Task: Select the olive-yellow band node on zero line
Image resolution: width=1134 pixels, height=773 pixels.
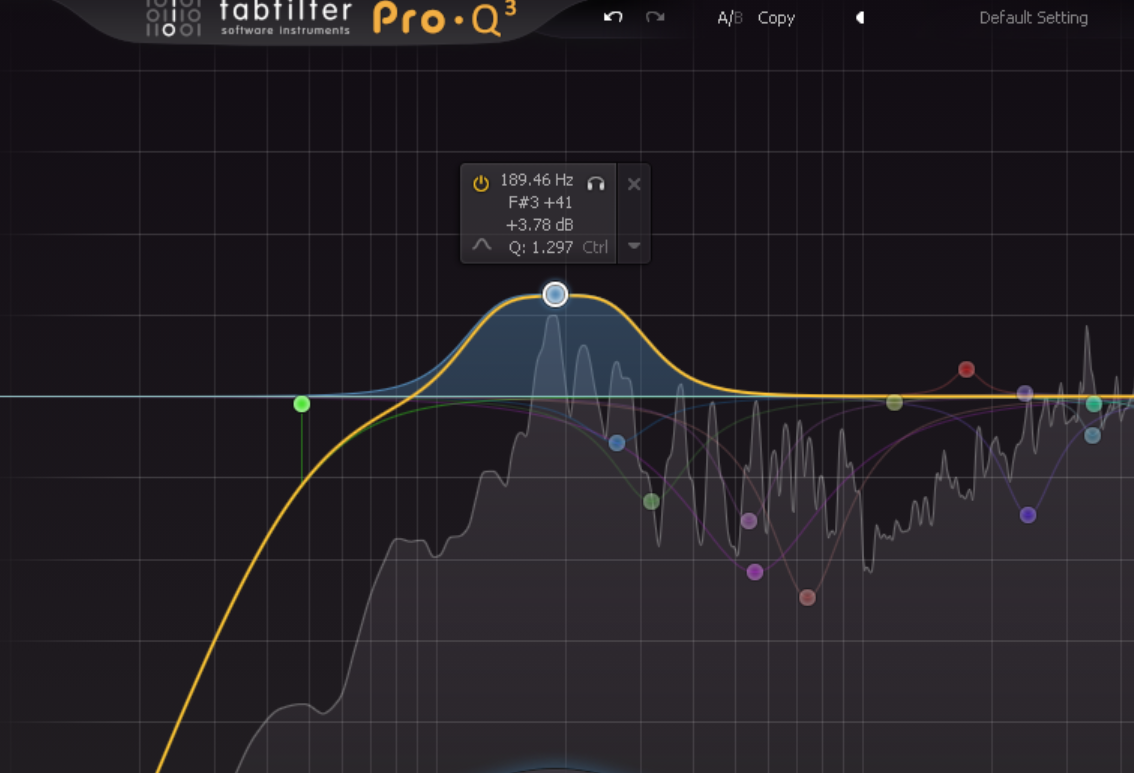Action: [894, 402]
